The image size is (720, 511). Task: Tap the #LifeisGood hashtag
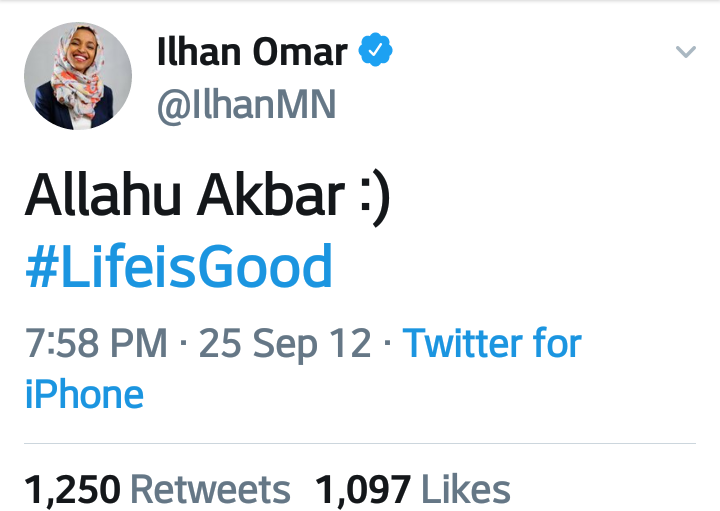tap(179, 268)
